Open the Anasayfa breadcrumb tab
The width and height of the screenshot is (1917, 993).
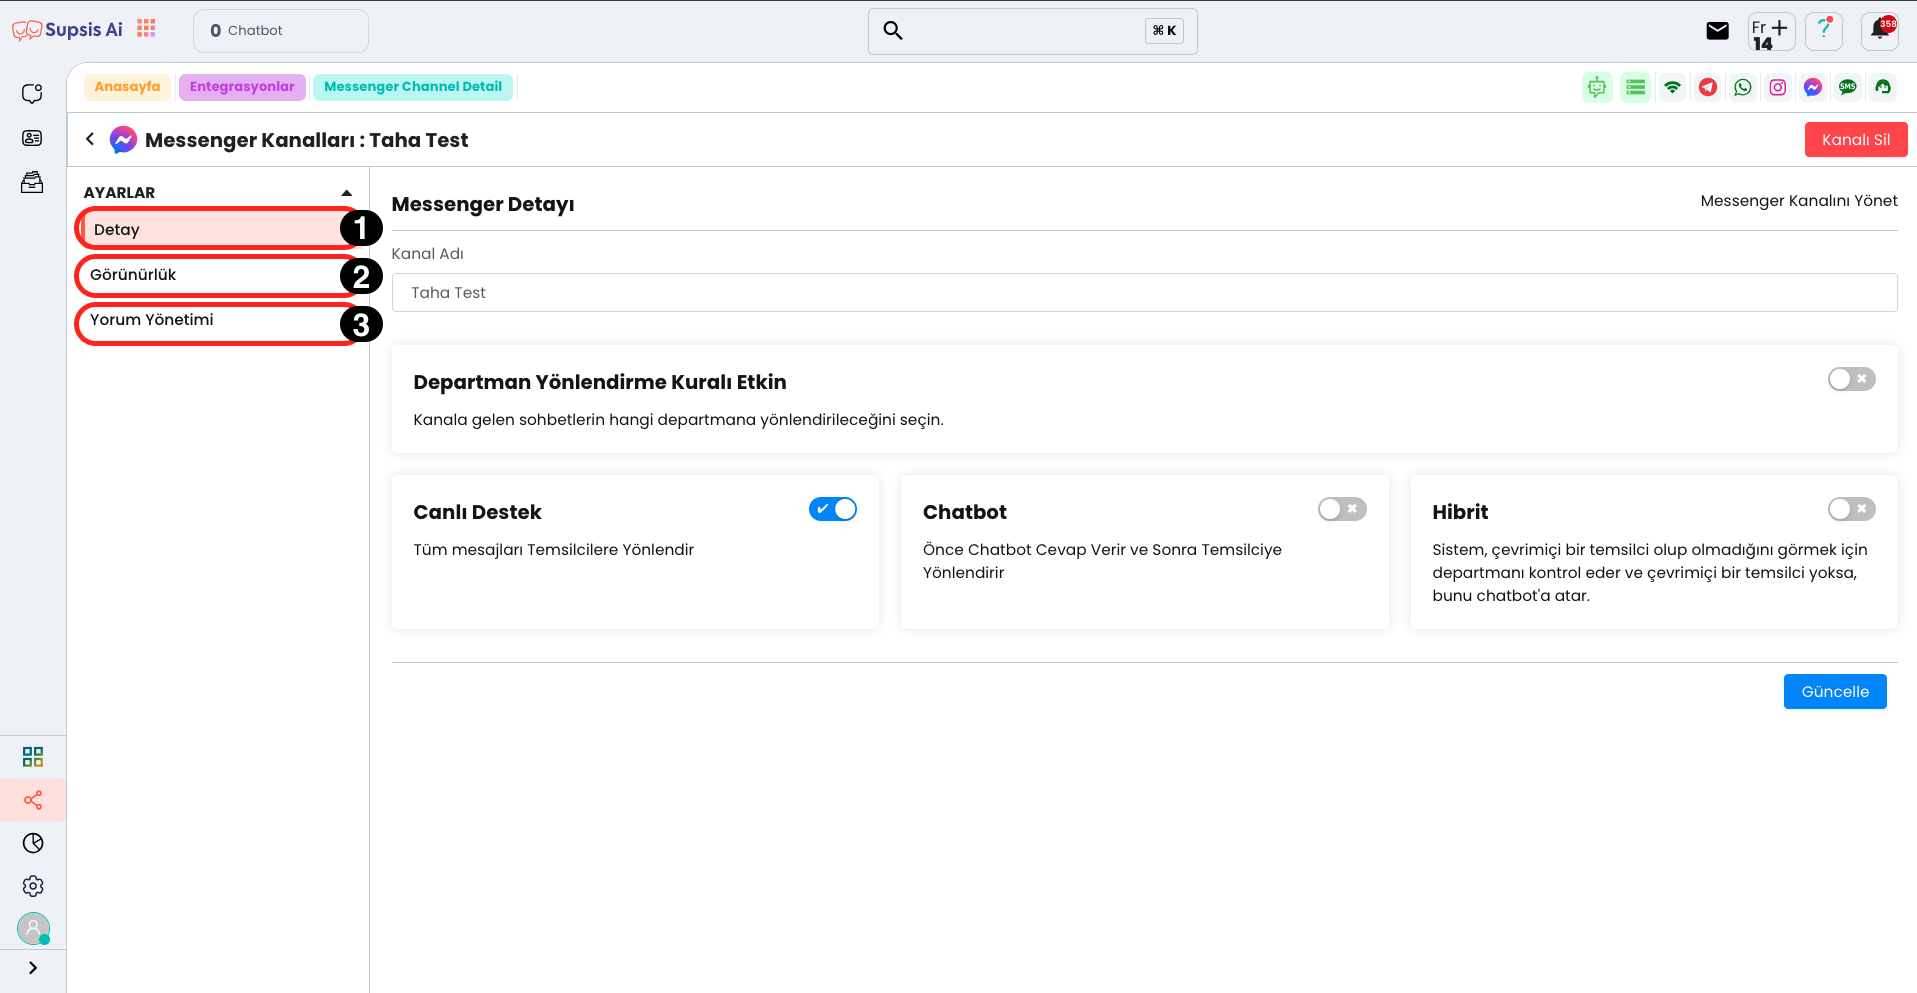127,87
